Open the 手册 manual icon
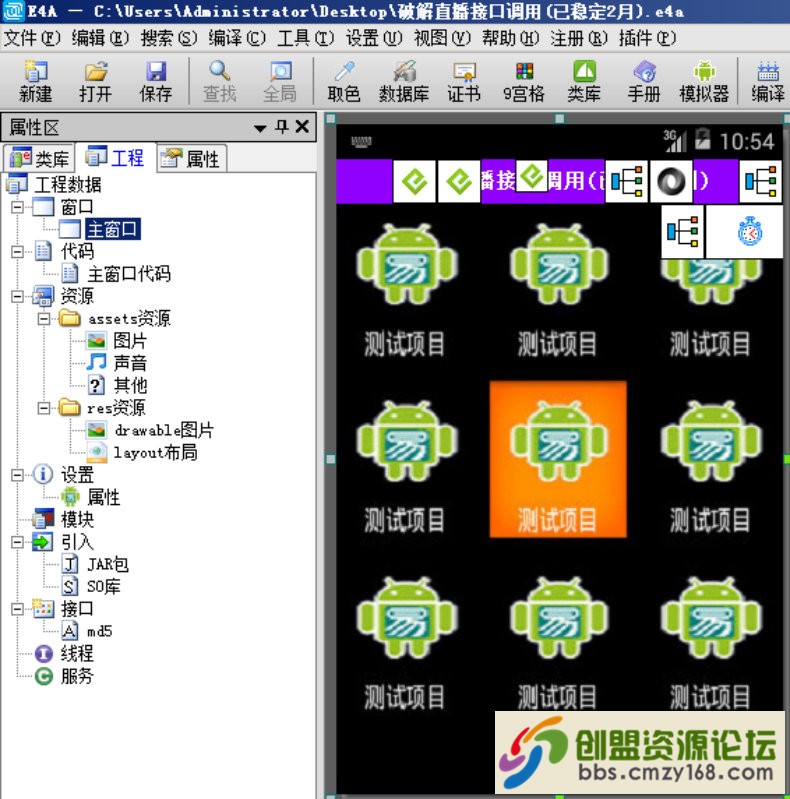790x799 pixels. click(644, 82)
